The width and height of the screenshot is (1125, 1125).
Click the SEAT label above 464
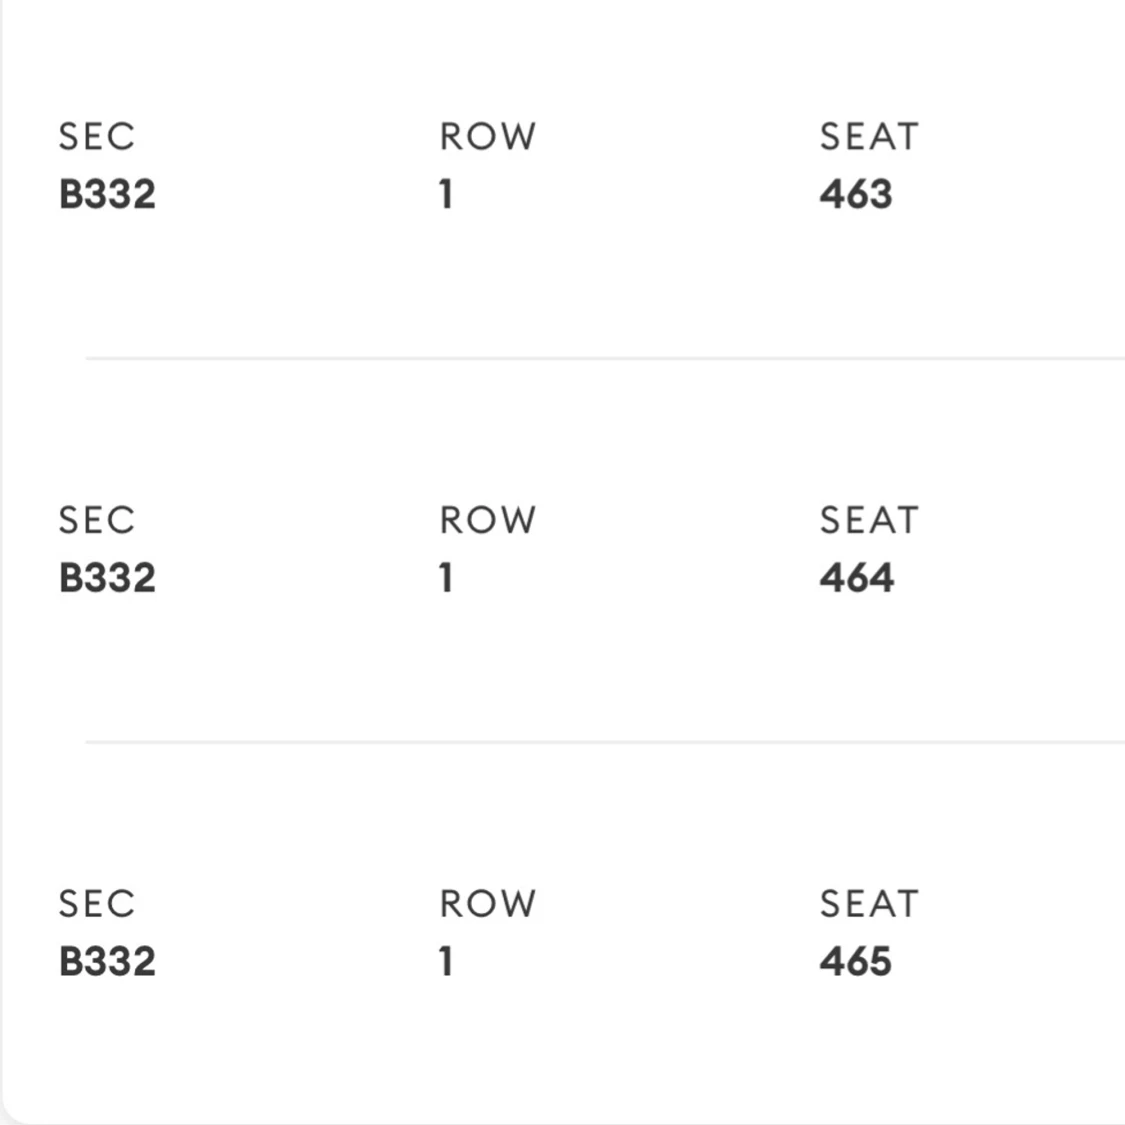(869, 519)
